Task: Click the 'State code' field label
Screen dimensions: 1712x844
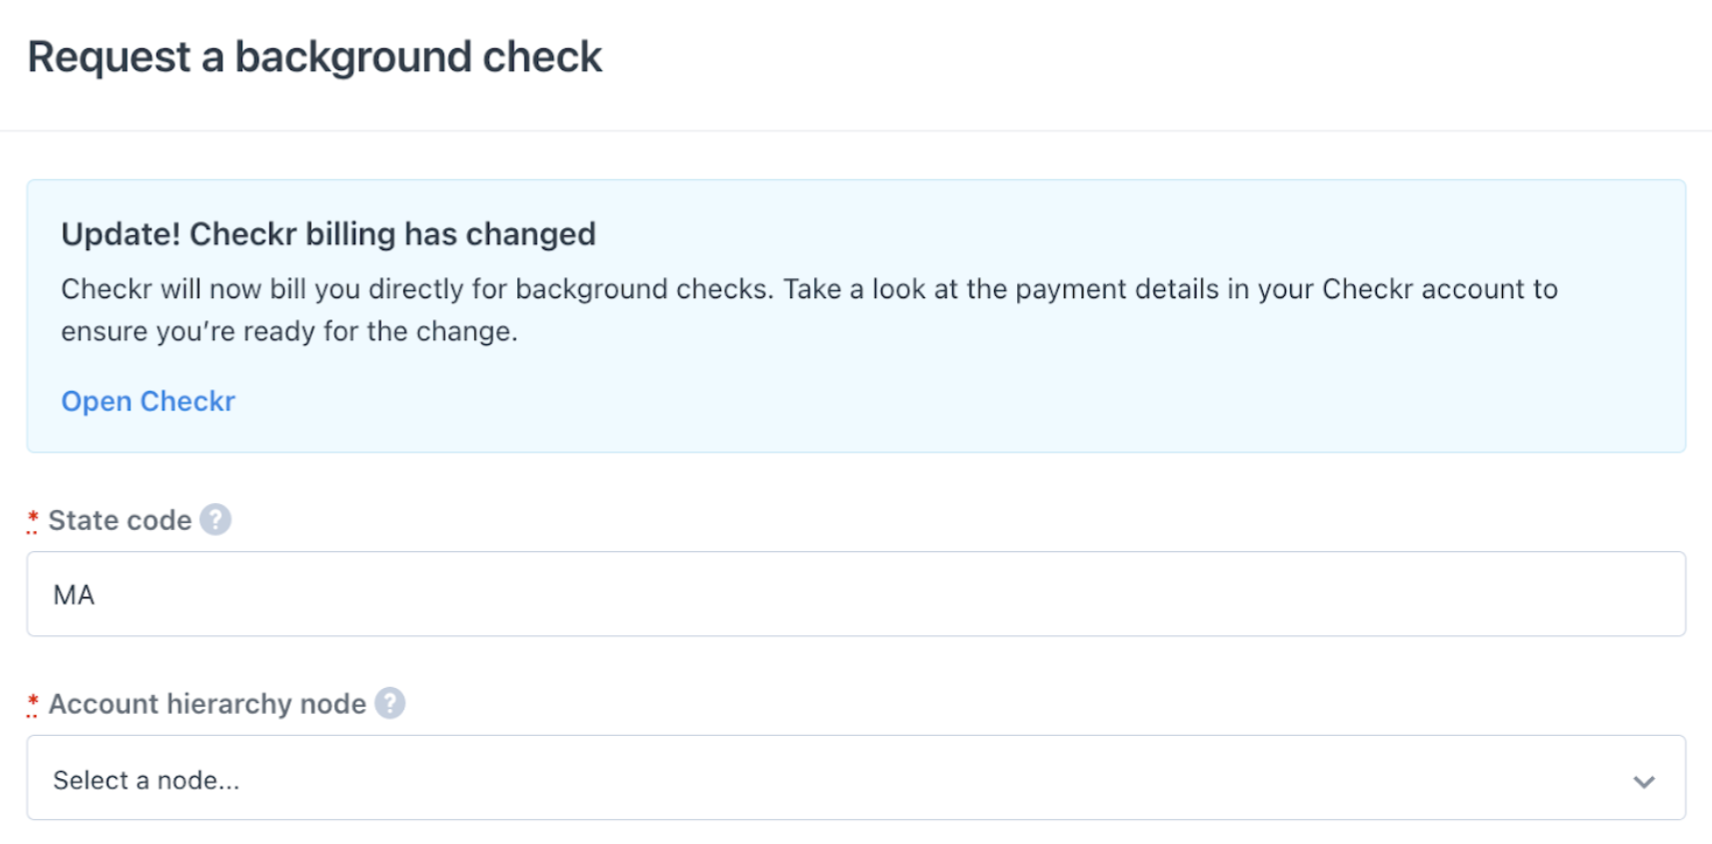Action: pyautogui.click(x=120, y=520)
